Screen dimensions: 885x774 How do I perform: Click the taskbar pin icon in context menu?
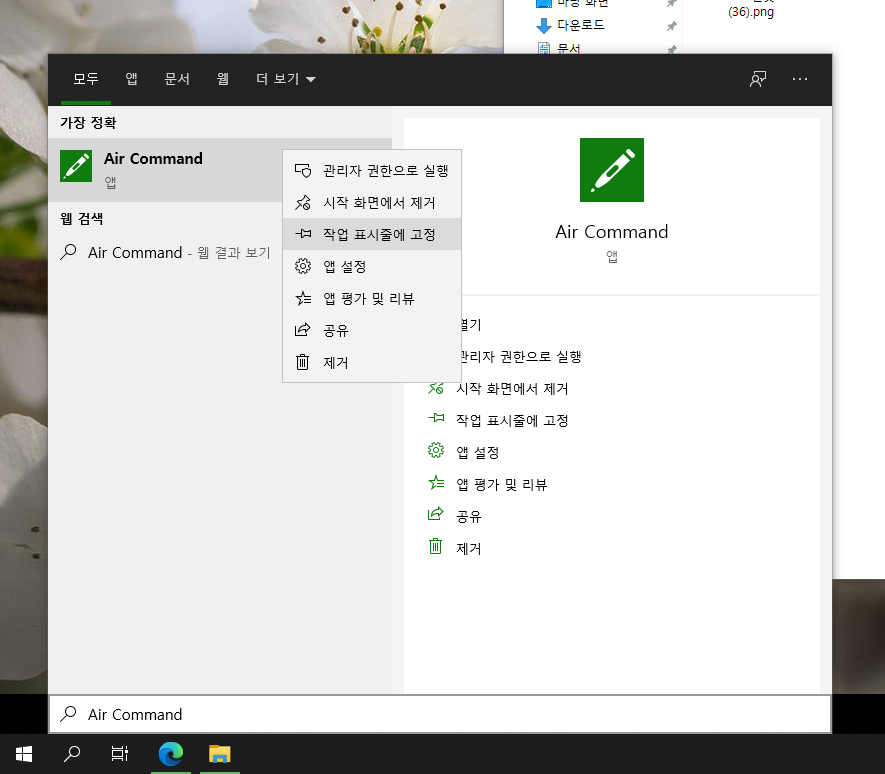click(x=303, y=234)
